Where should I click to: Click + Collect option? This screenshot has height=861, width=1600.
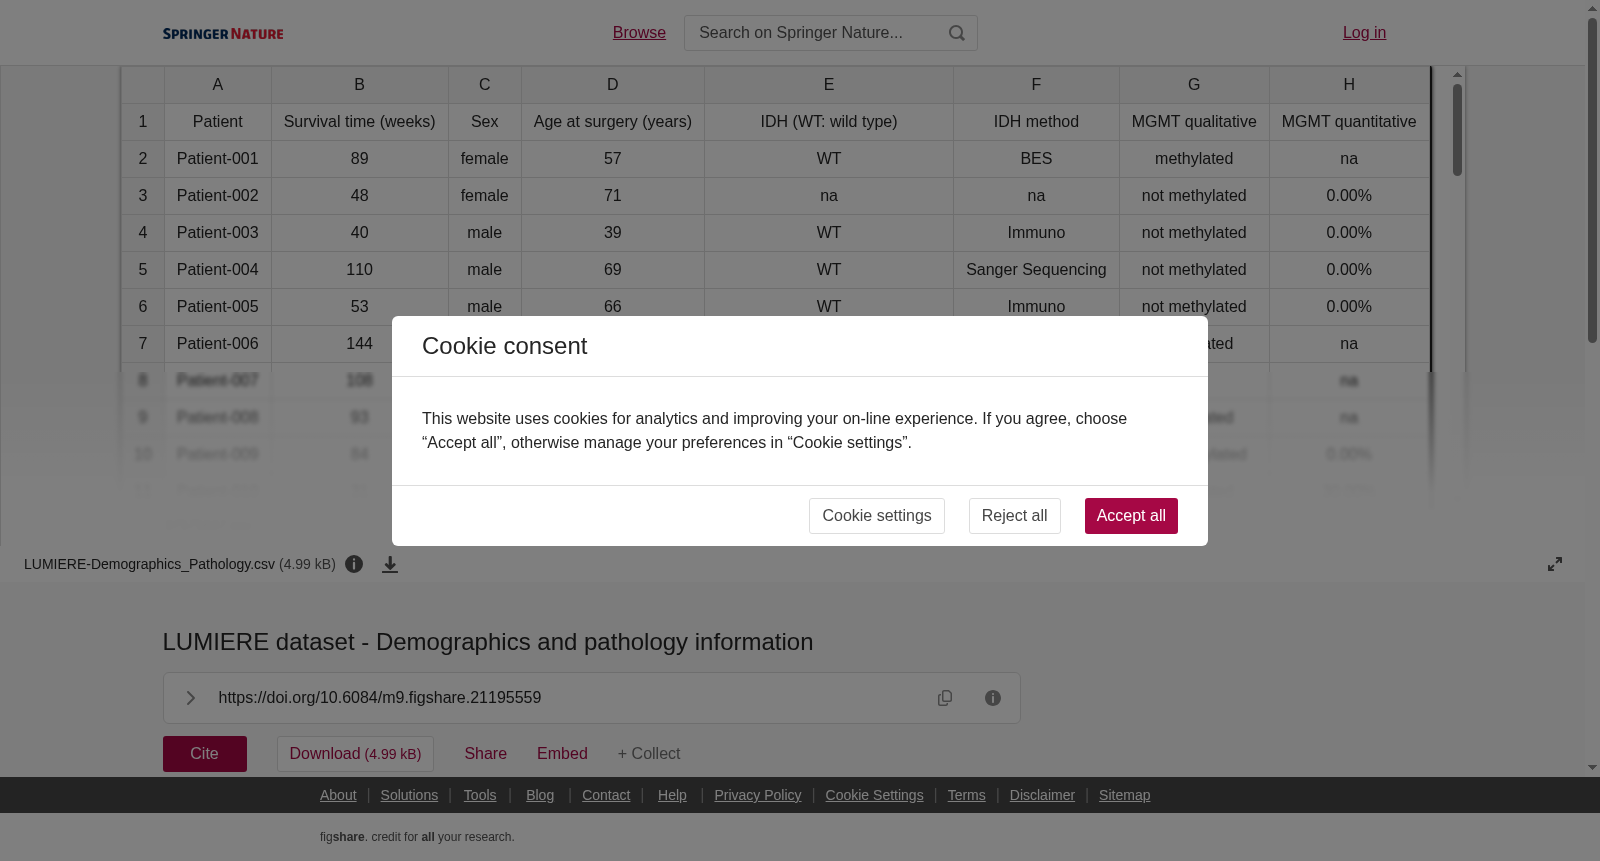click(649, 754)
